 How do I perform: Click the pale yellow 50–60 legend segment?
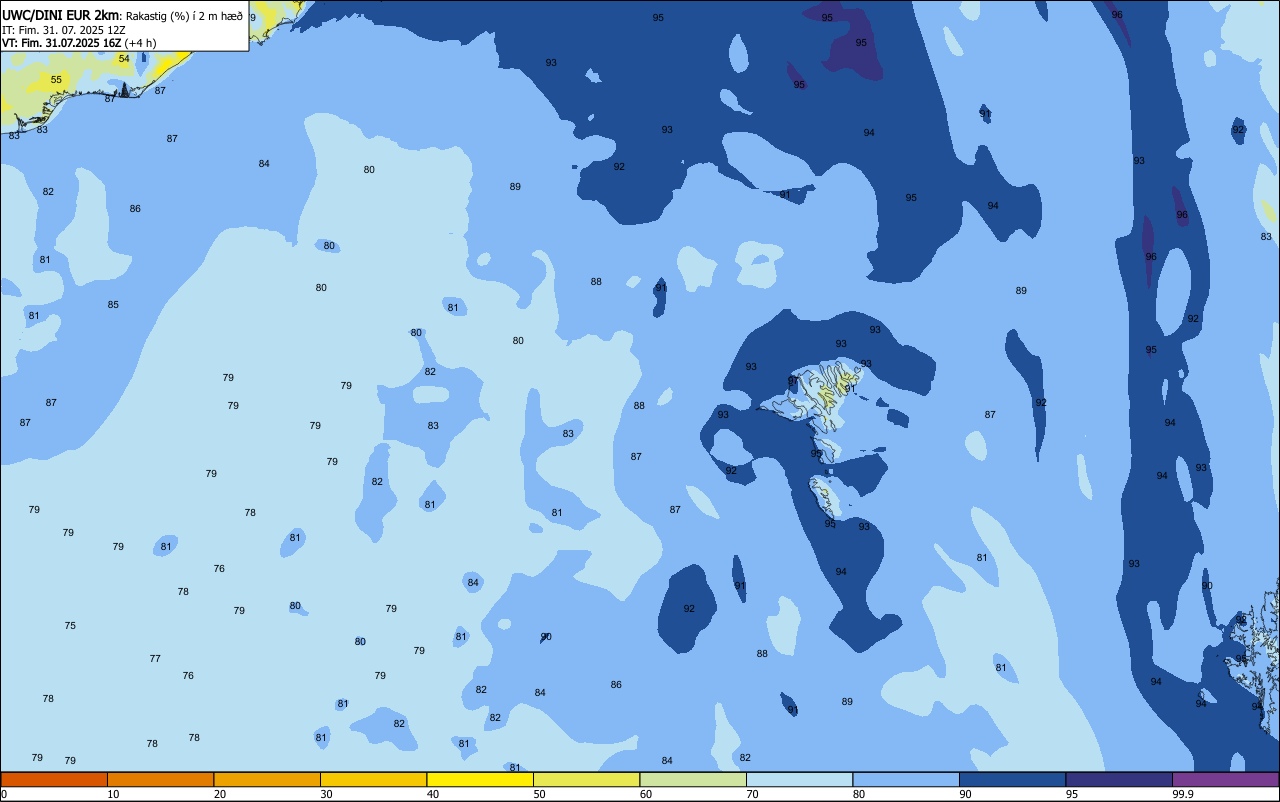[586, 779]
